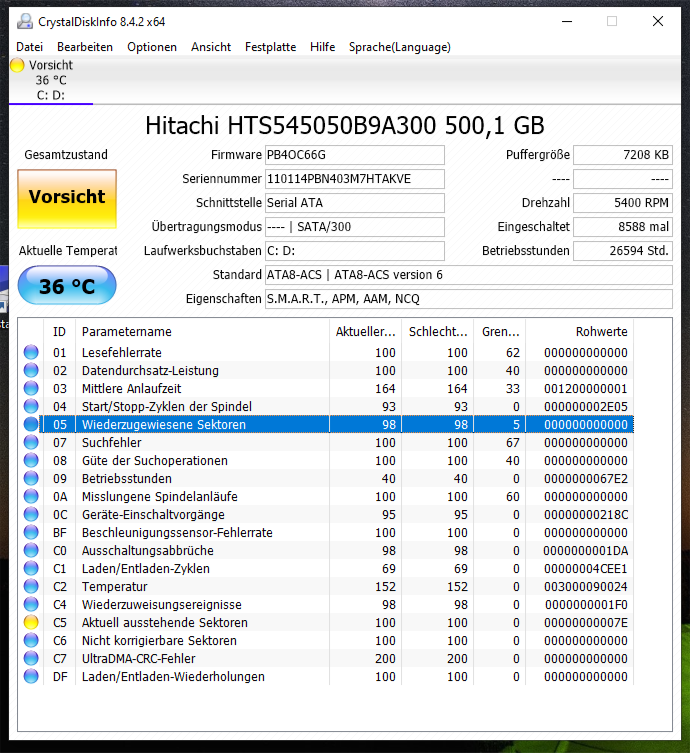Screen dimensions: 690x753
Task: Click the status icon of the Start/Stopp-Zyklen row
Action: tap(31, 406)
